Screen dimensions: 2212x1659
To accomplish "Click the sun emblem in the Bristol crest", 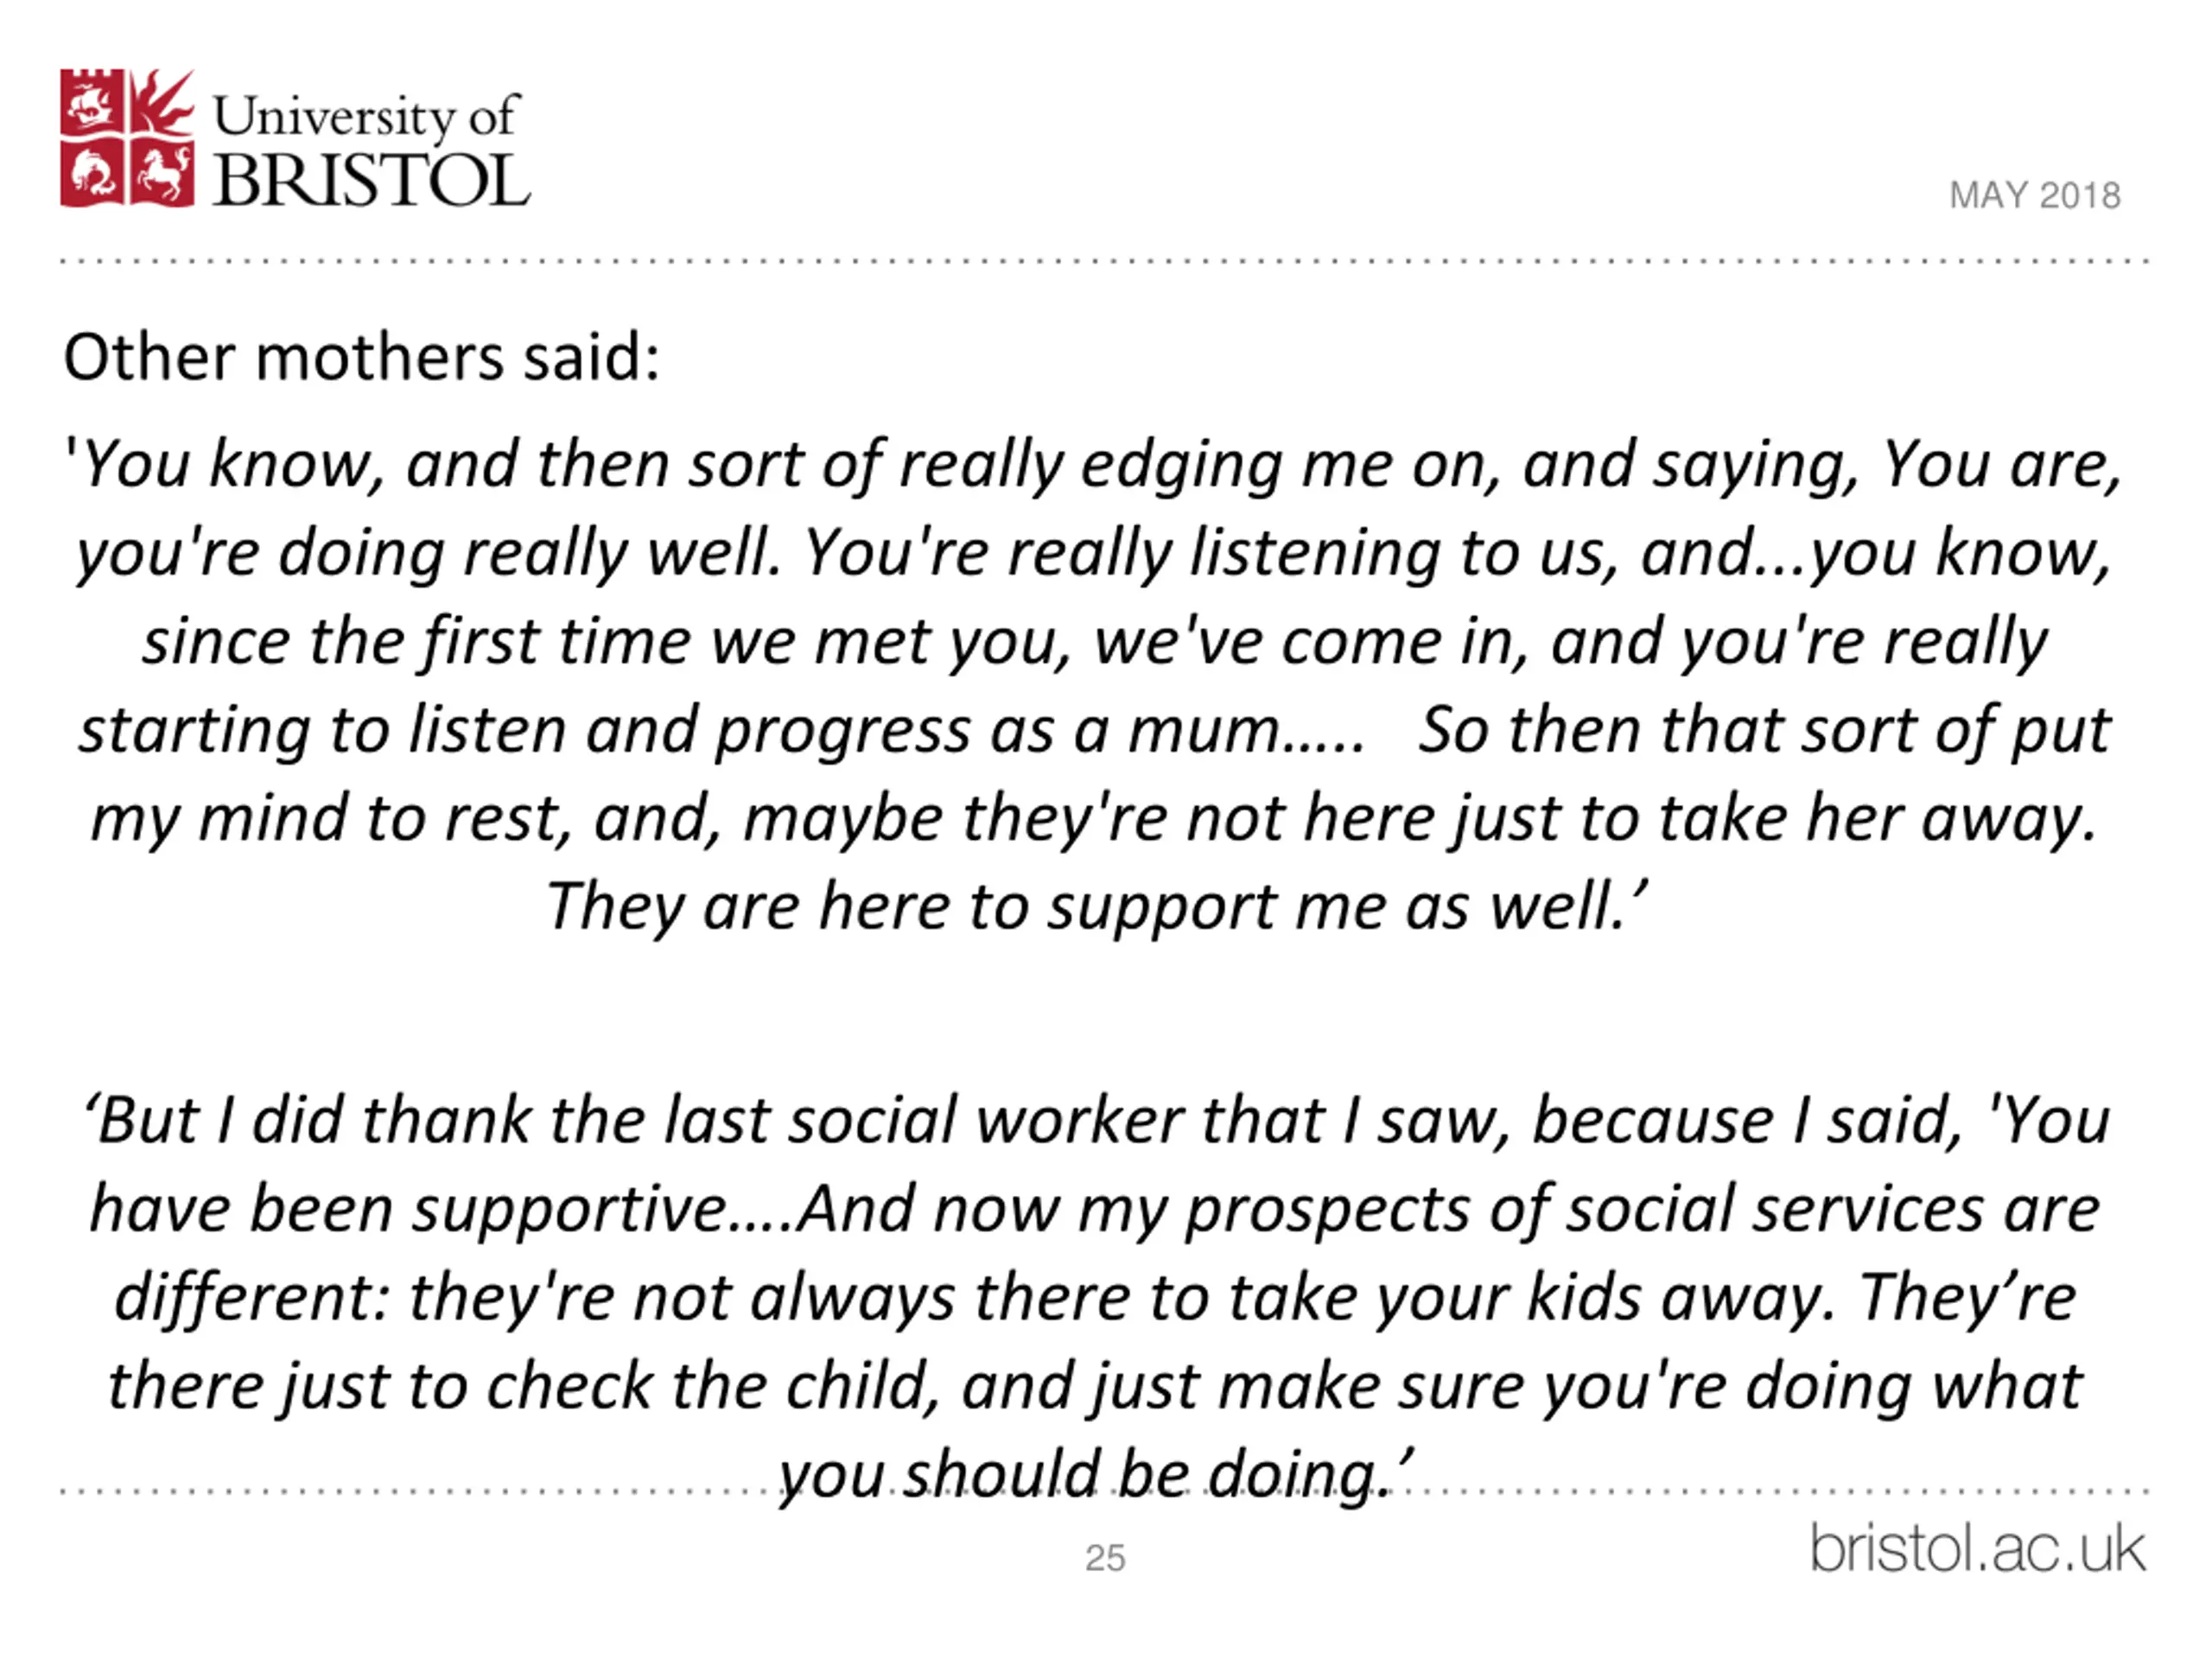I will pyautogui.click(x=163, y=102).
